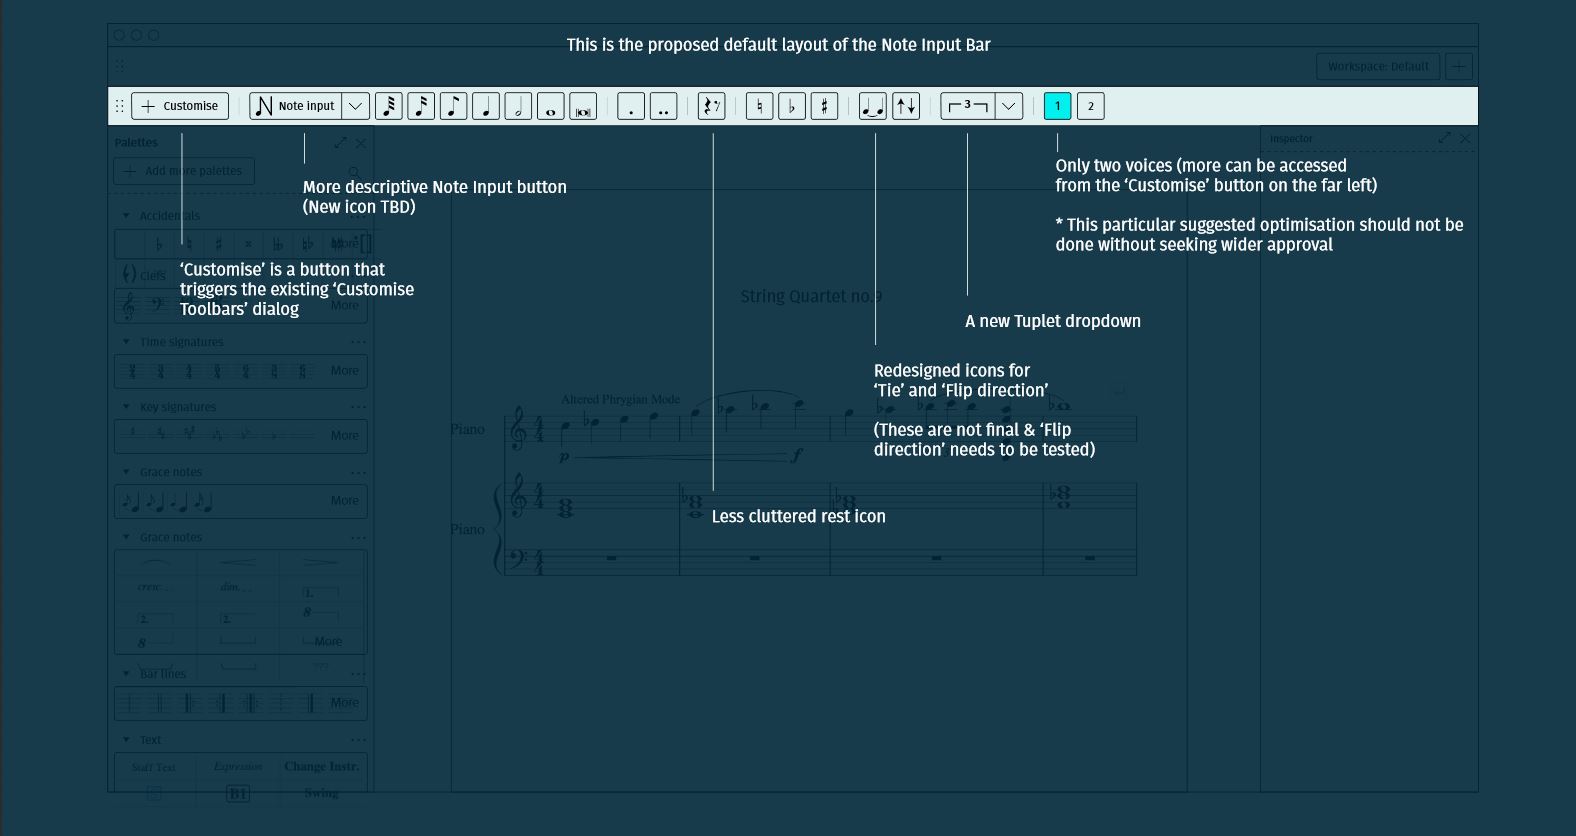Toggle the Tie button
The width and height of the screenshot is (1576, 836).
873,106
